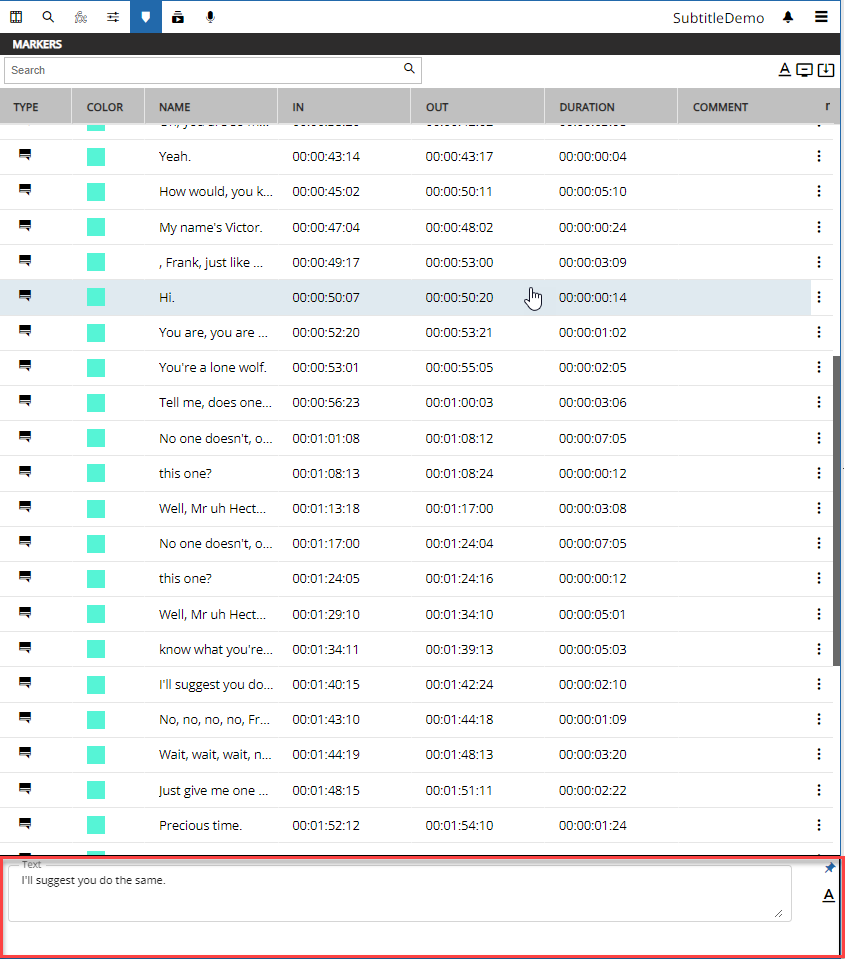Open the sliders settings icon in top toolbar
The height and width of the screenshot is (959, 845).
[x=113, y=17]
